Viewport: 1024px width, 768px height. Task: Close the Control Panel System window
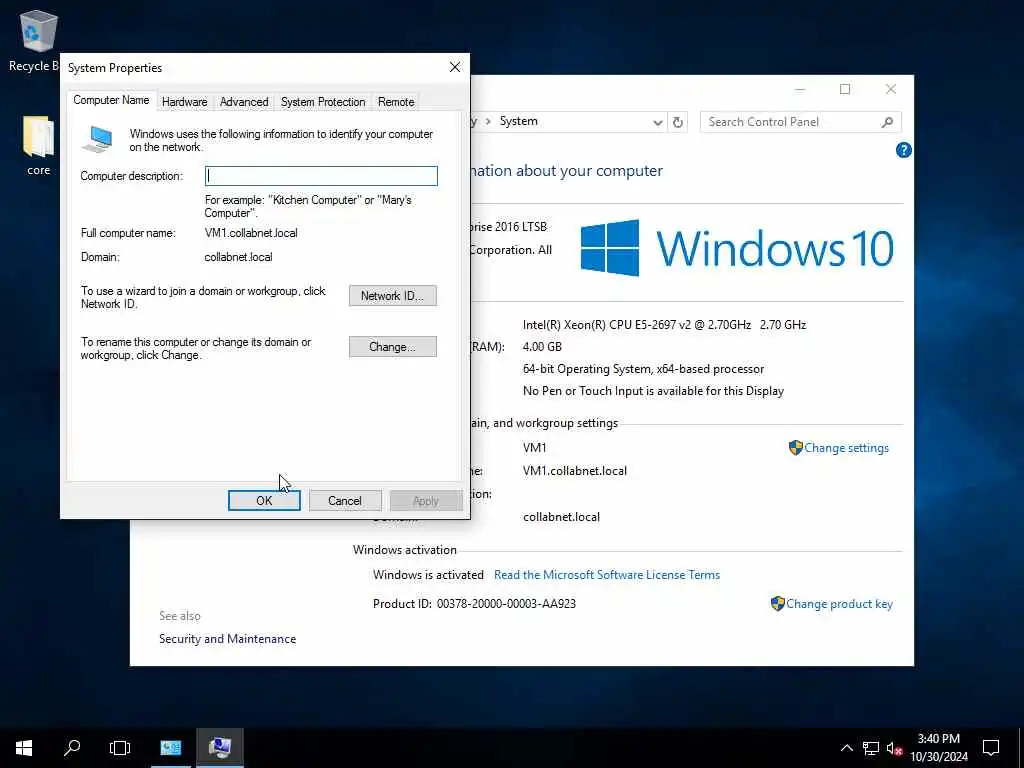pos(891,89)
